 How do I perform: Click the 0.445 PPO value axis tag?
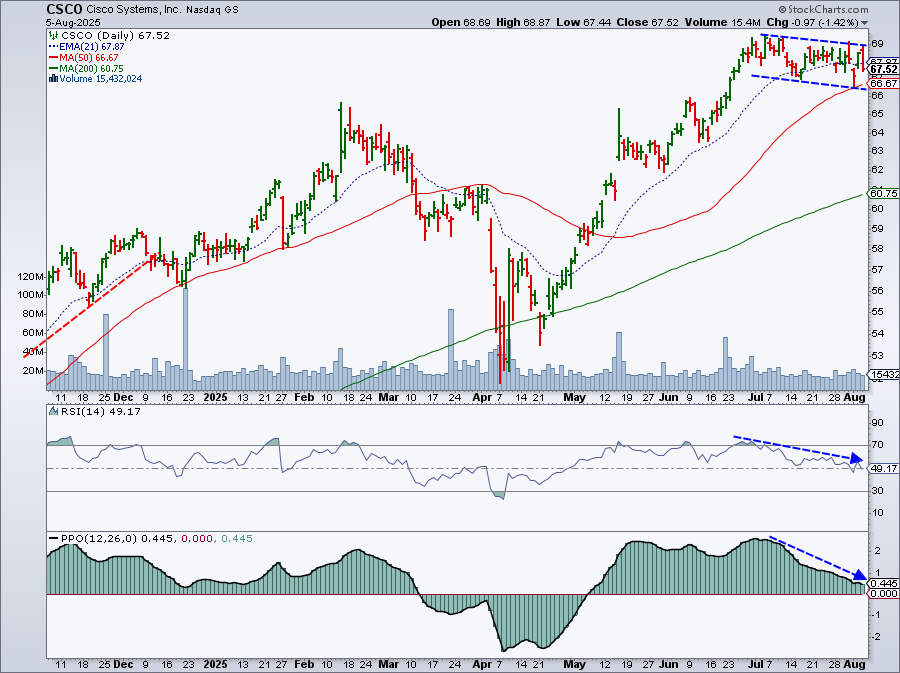point(882,583)
